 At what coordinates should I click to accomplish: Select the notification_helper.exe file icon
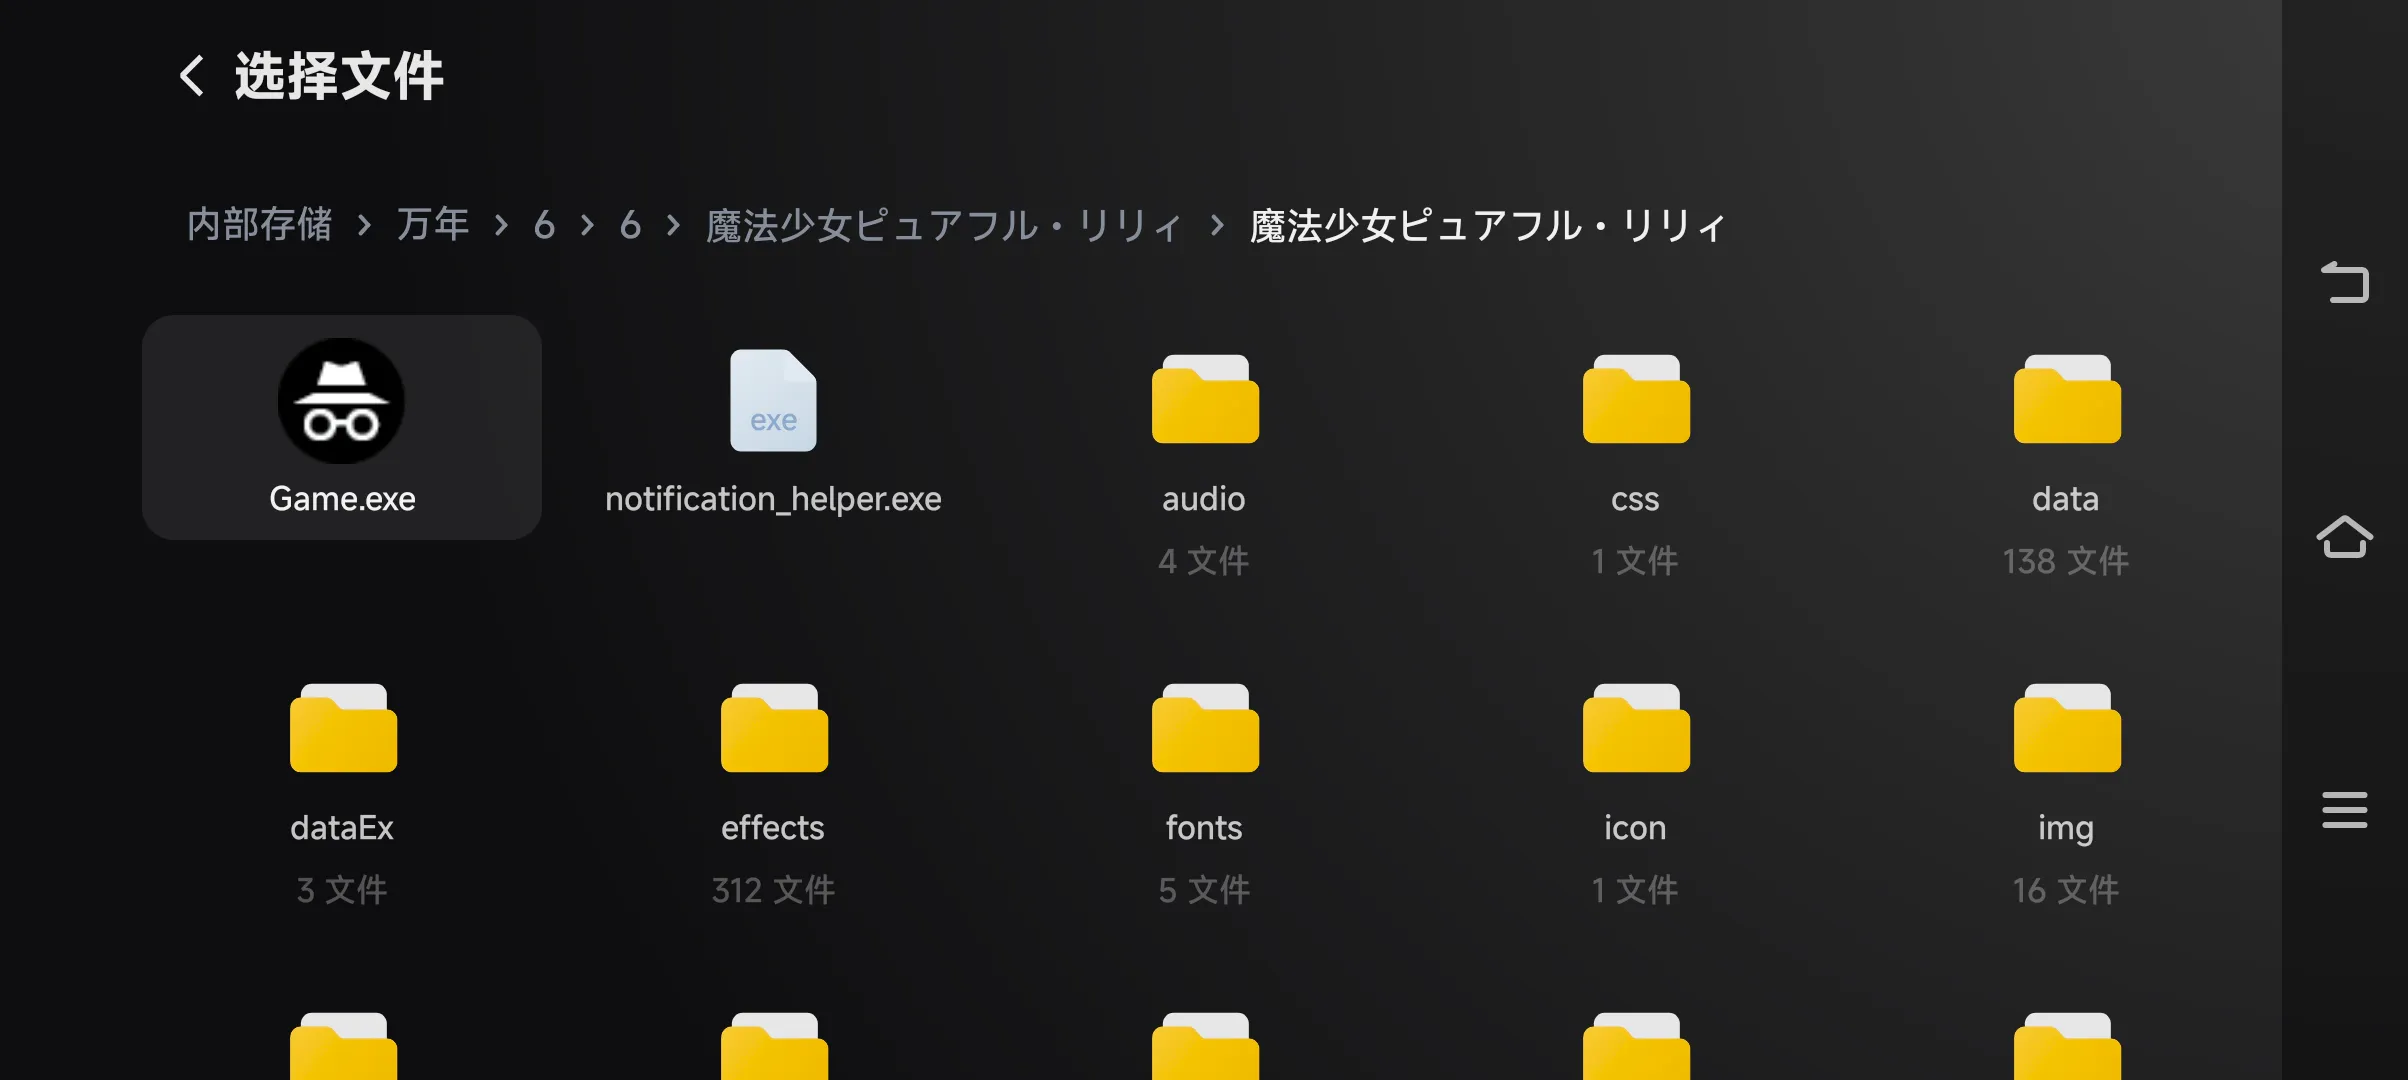click(773, 400)
